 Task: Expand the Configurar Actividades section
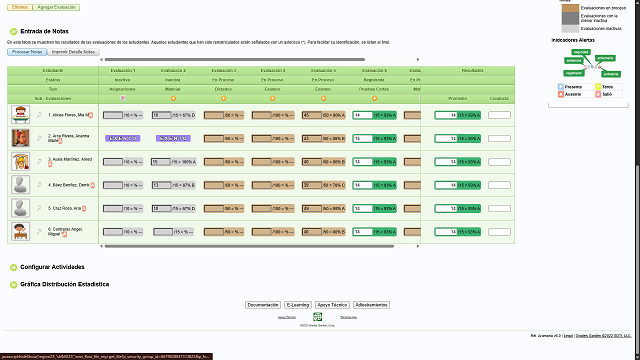13,267
